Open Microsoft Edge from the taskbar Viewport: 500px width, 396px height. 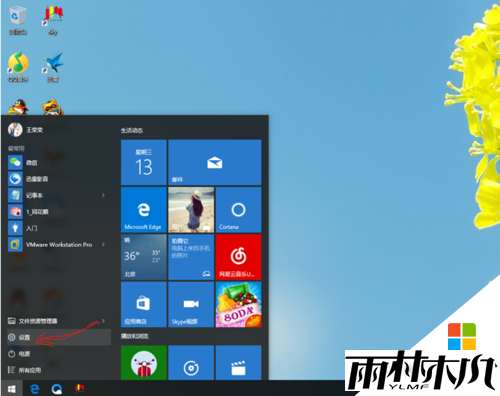point(34,388)
